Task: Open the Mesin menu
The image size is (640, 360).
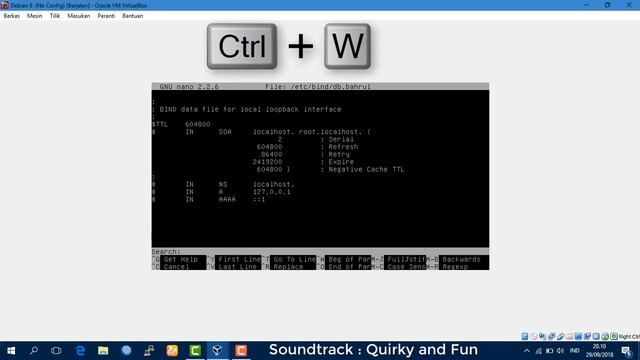Action: 34,16
